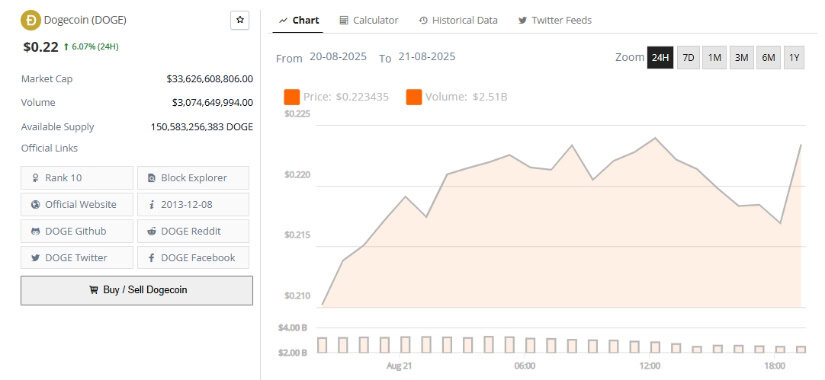This screenshot has width=825, height=380.
Task: Select the 7D zoom range
Action: 688,57
